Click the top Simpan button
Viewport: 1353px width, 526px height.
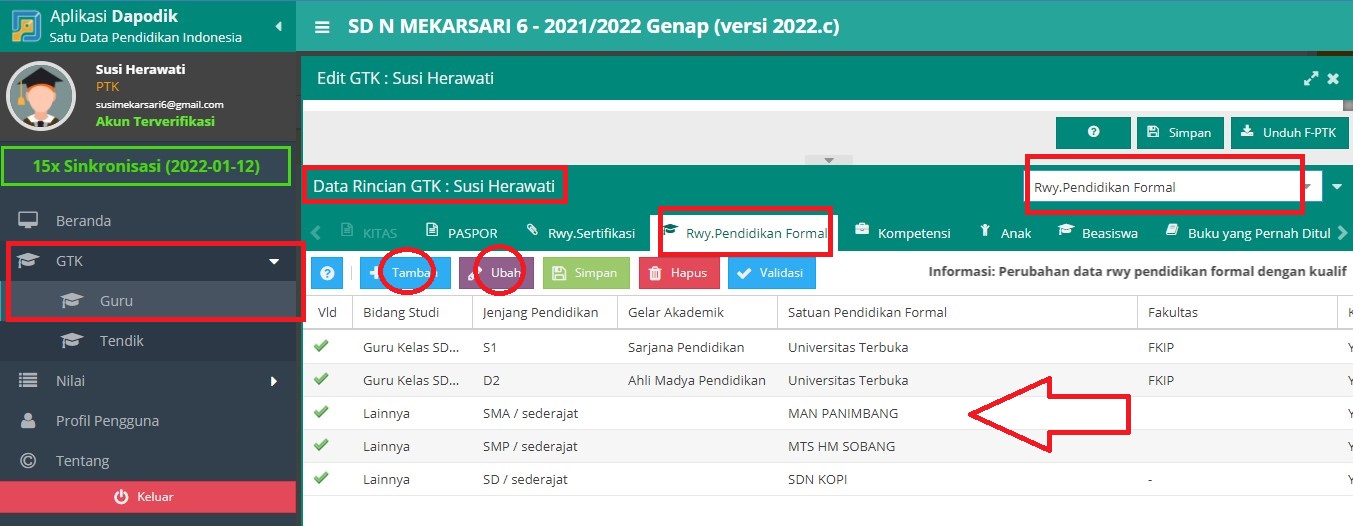click(x=1180, y=133)
